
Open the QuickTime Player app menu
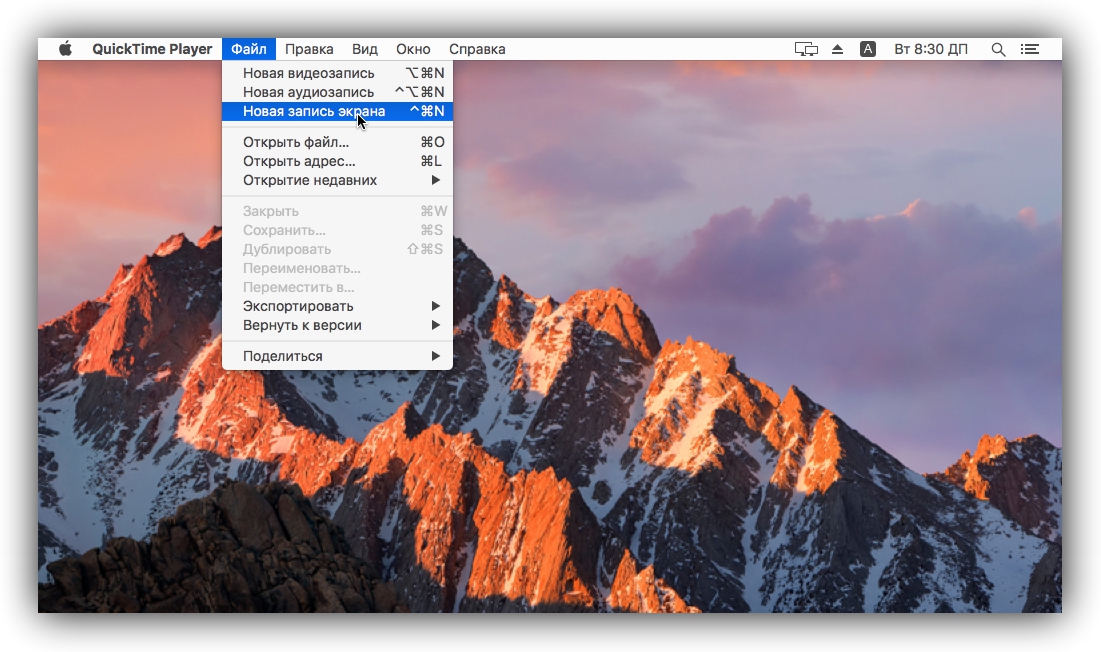coord(152,49)
